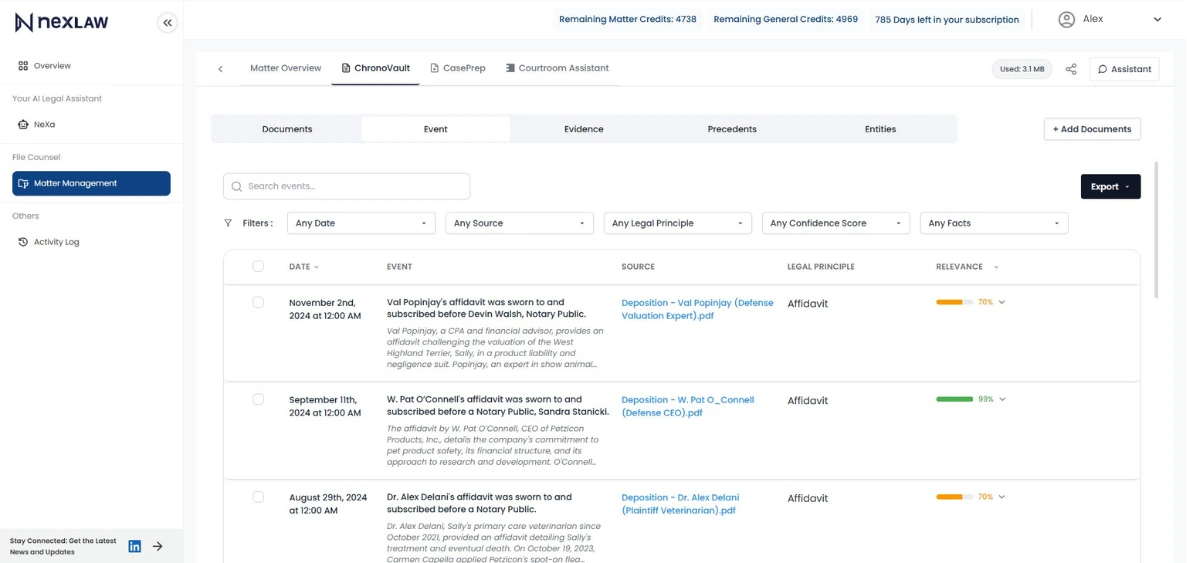Image resolution: width=1187 pixels, height=563 pixels.
Task: Click the ChronoVault document icon
Action: point(346,68)
